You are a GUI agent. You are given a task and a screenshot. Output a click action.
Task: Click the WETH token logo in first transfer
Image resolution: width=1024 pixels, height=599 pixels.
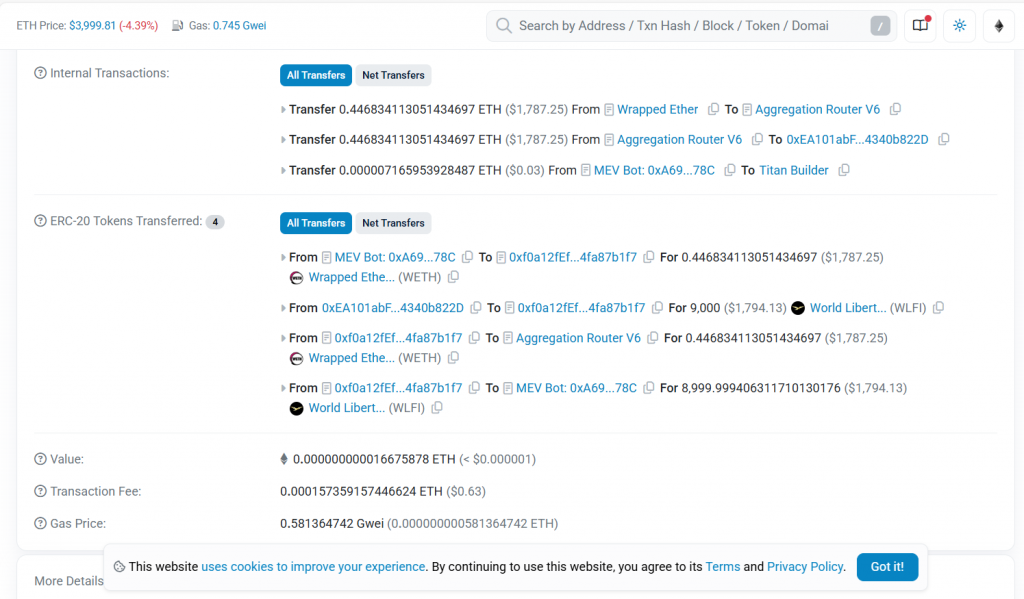296,278
